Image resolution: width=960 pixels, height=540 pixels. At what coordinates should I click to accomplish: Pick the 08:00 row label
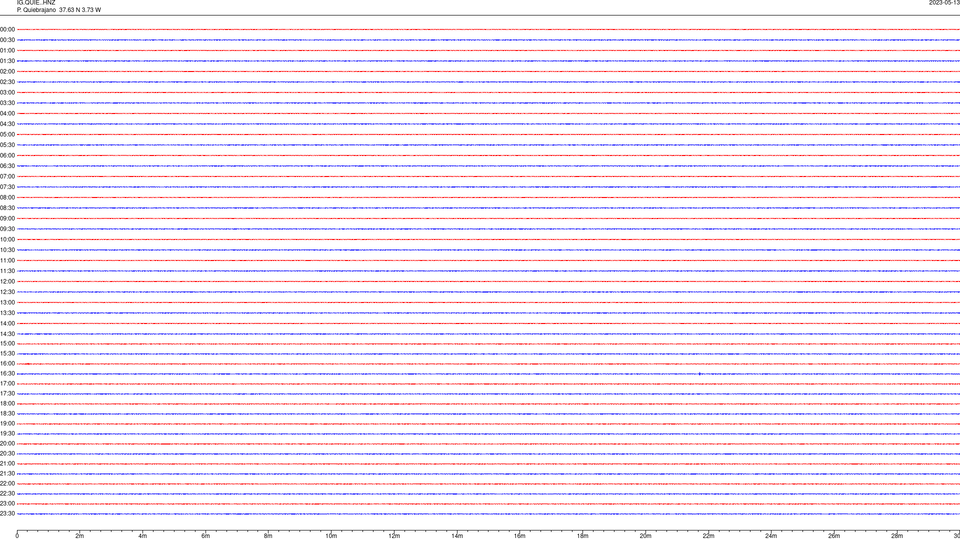coord(7,198)
